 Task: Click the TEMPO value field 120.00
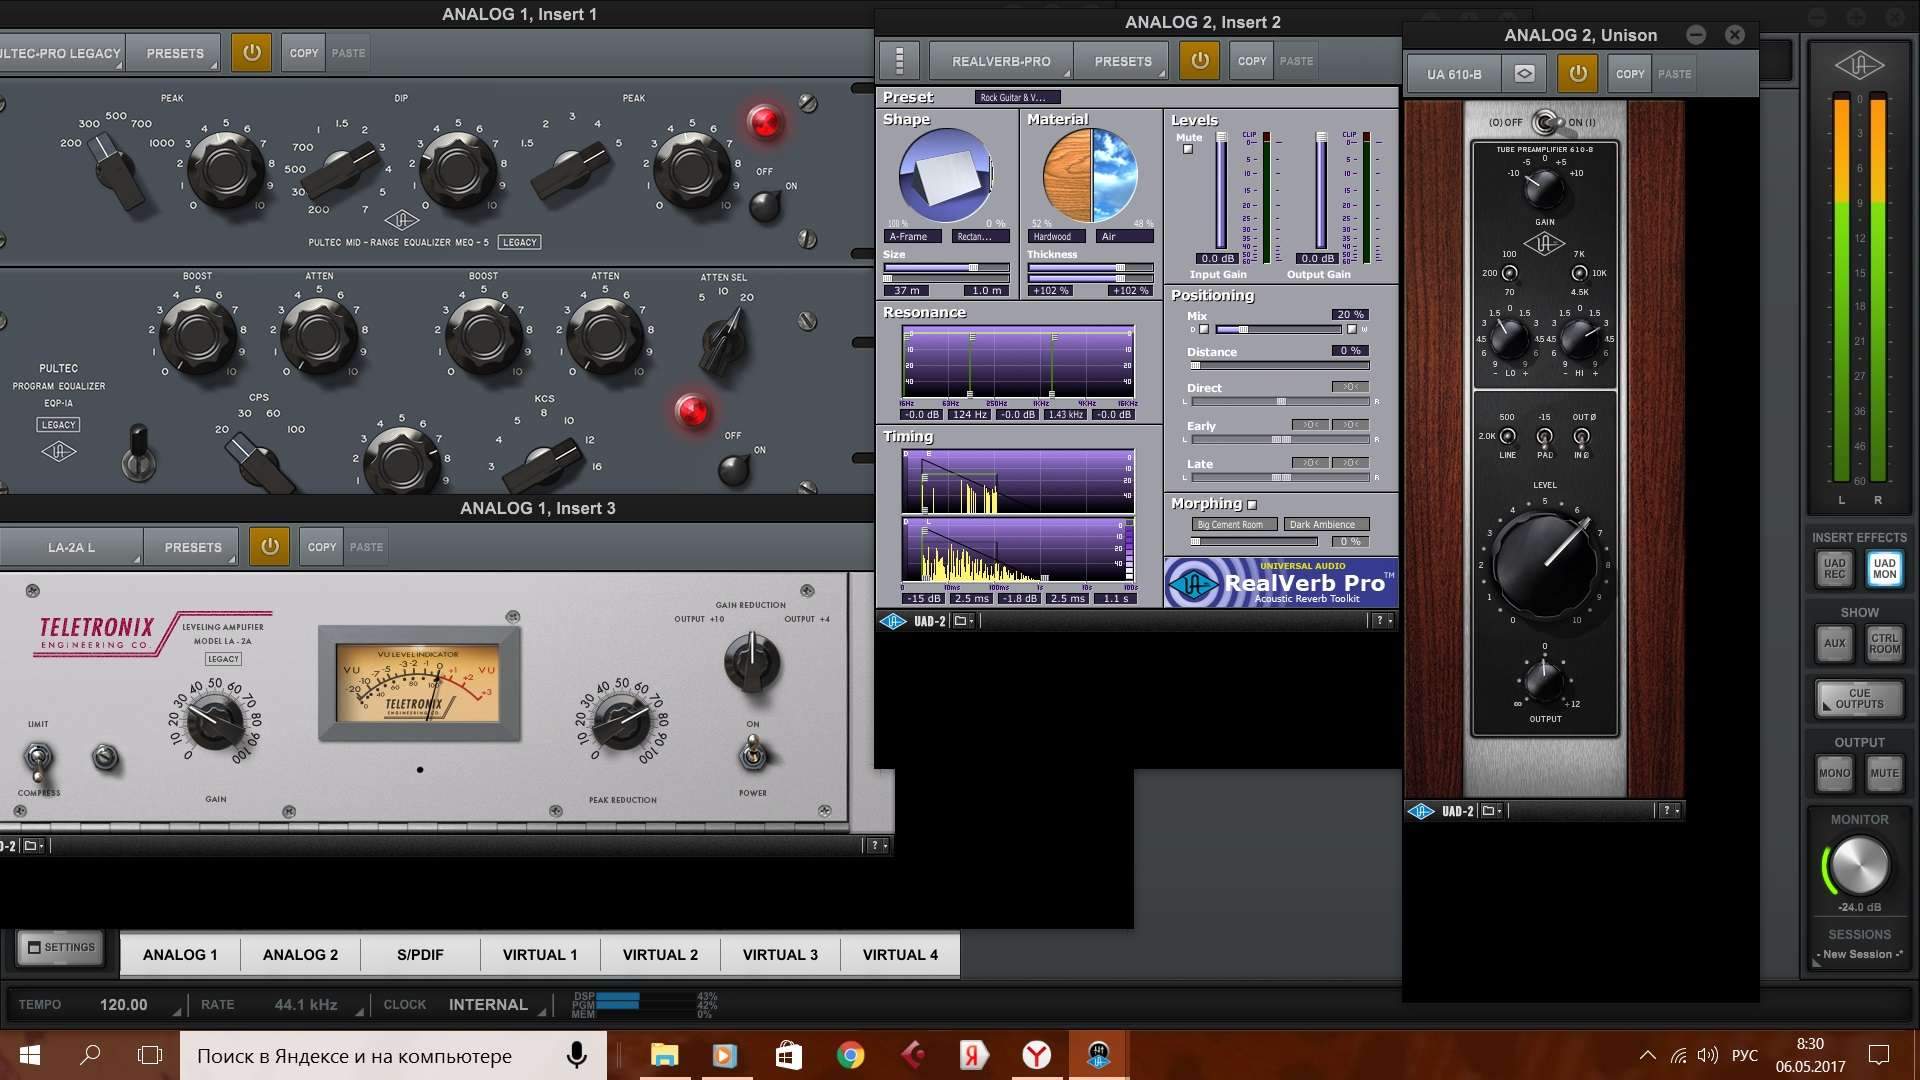[x=123, y=1004]
